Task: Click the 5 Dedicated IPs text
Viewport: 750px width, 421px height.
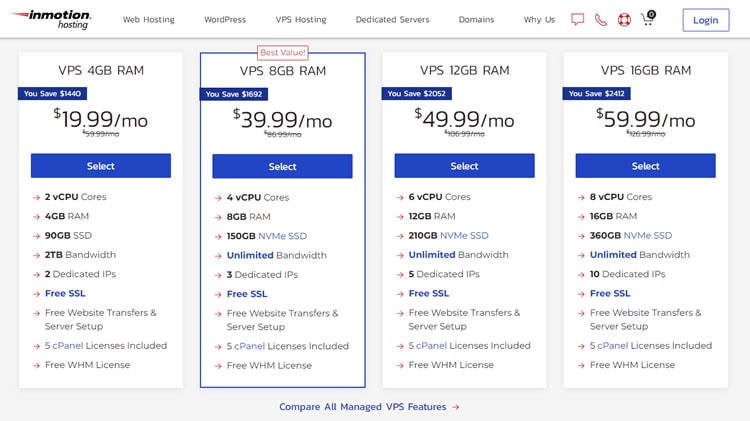Action: [x=444, y=274]
